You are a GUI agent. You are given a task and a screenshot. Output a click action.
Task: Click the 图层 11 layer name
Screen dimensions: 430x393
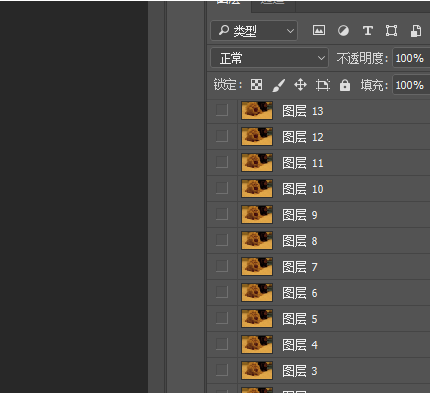click(x=303, y=163)
